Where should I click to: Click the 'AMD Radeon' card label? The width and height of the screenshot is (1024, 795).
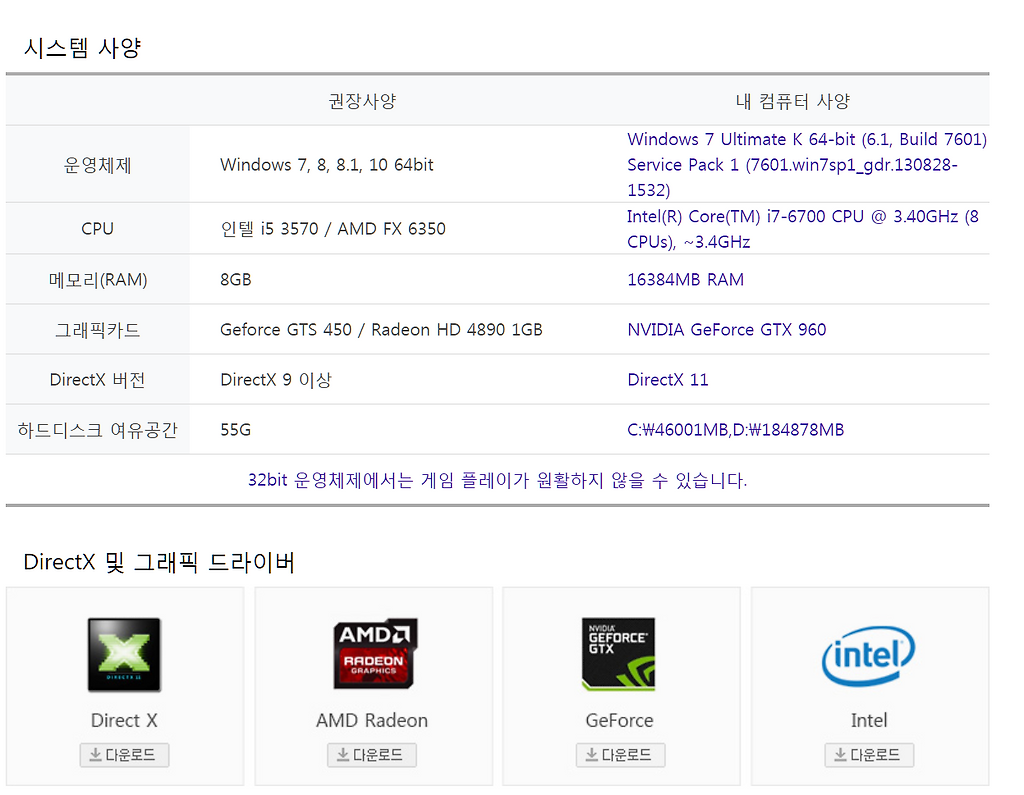(x=372, y=721)
